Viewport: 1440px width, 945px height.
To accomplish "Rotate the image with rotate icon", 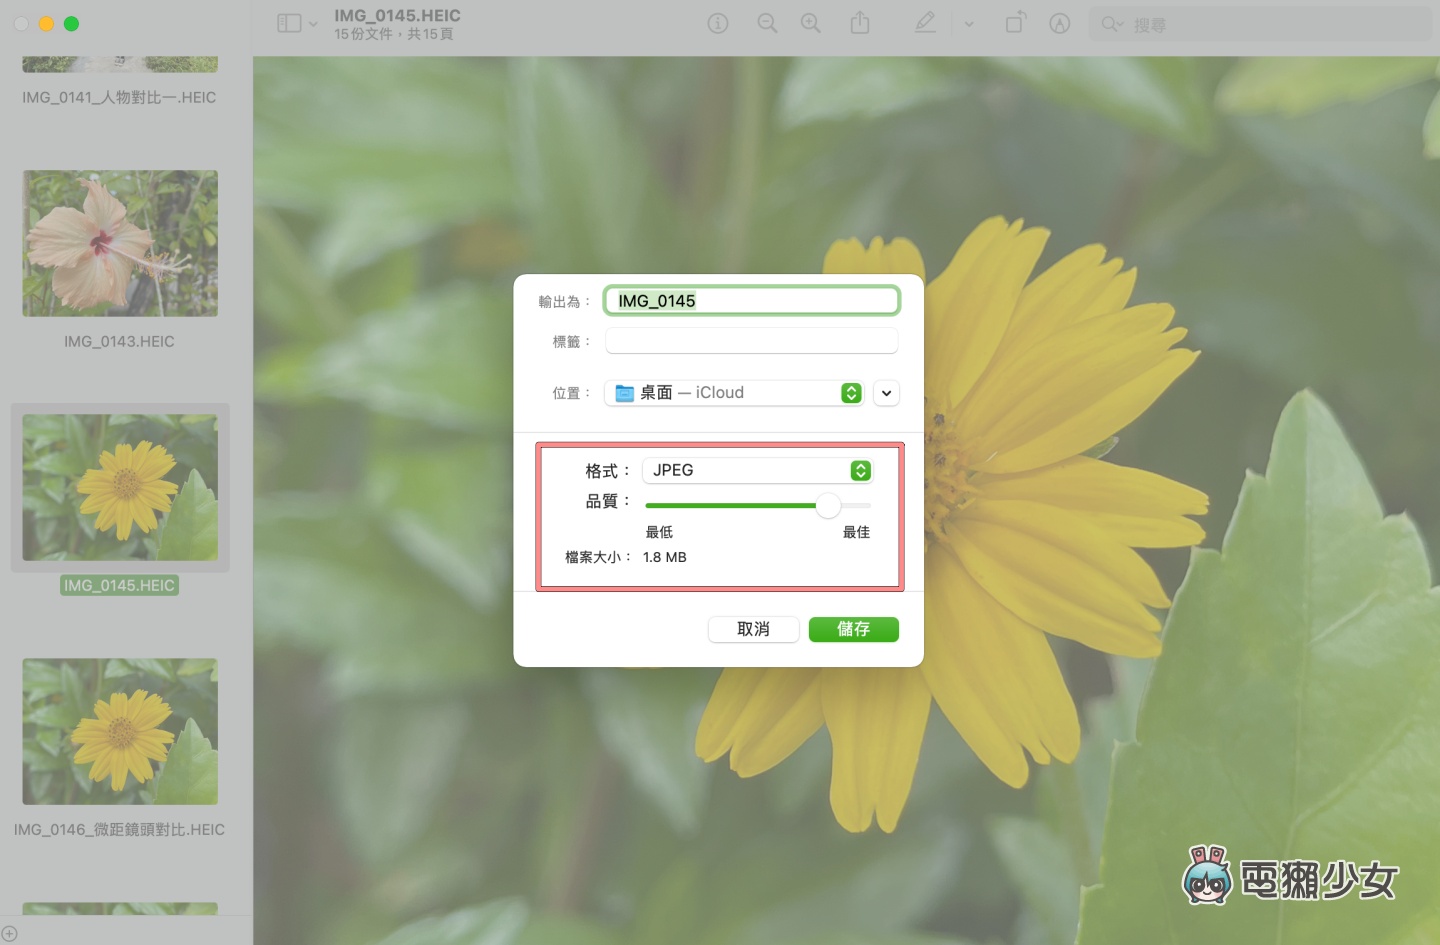I will 1015,23.
